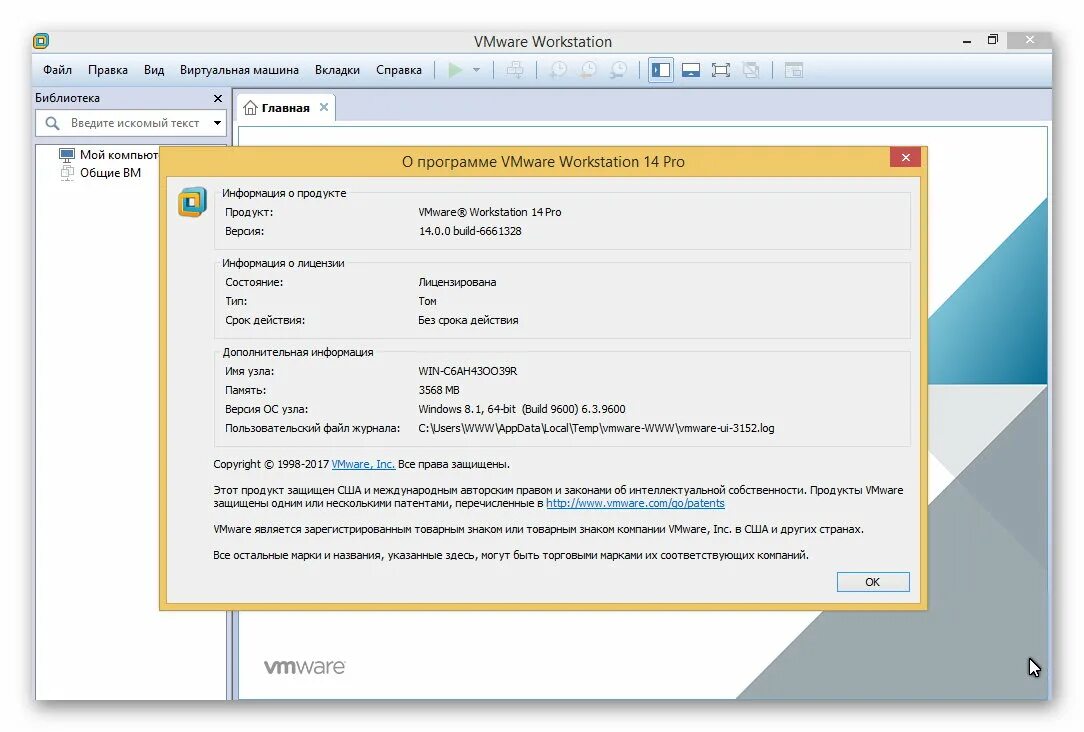1084x732 pixels.
Task: Close the About VMware Workstation 14 Pro dialog
Action: (906, 158)
